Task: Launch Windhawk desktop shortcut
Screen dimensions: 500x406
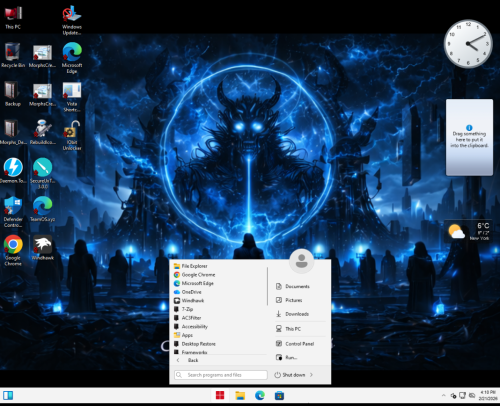Action: point(42,248)
